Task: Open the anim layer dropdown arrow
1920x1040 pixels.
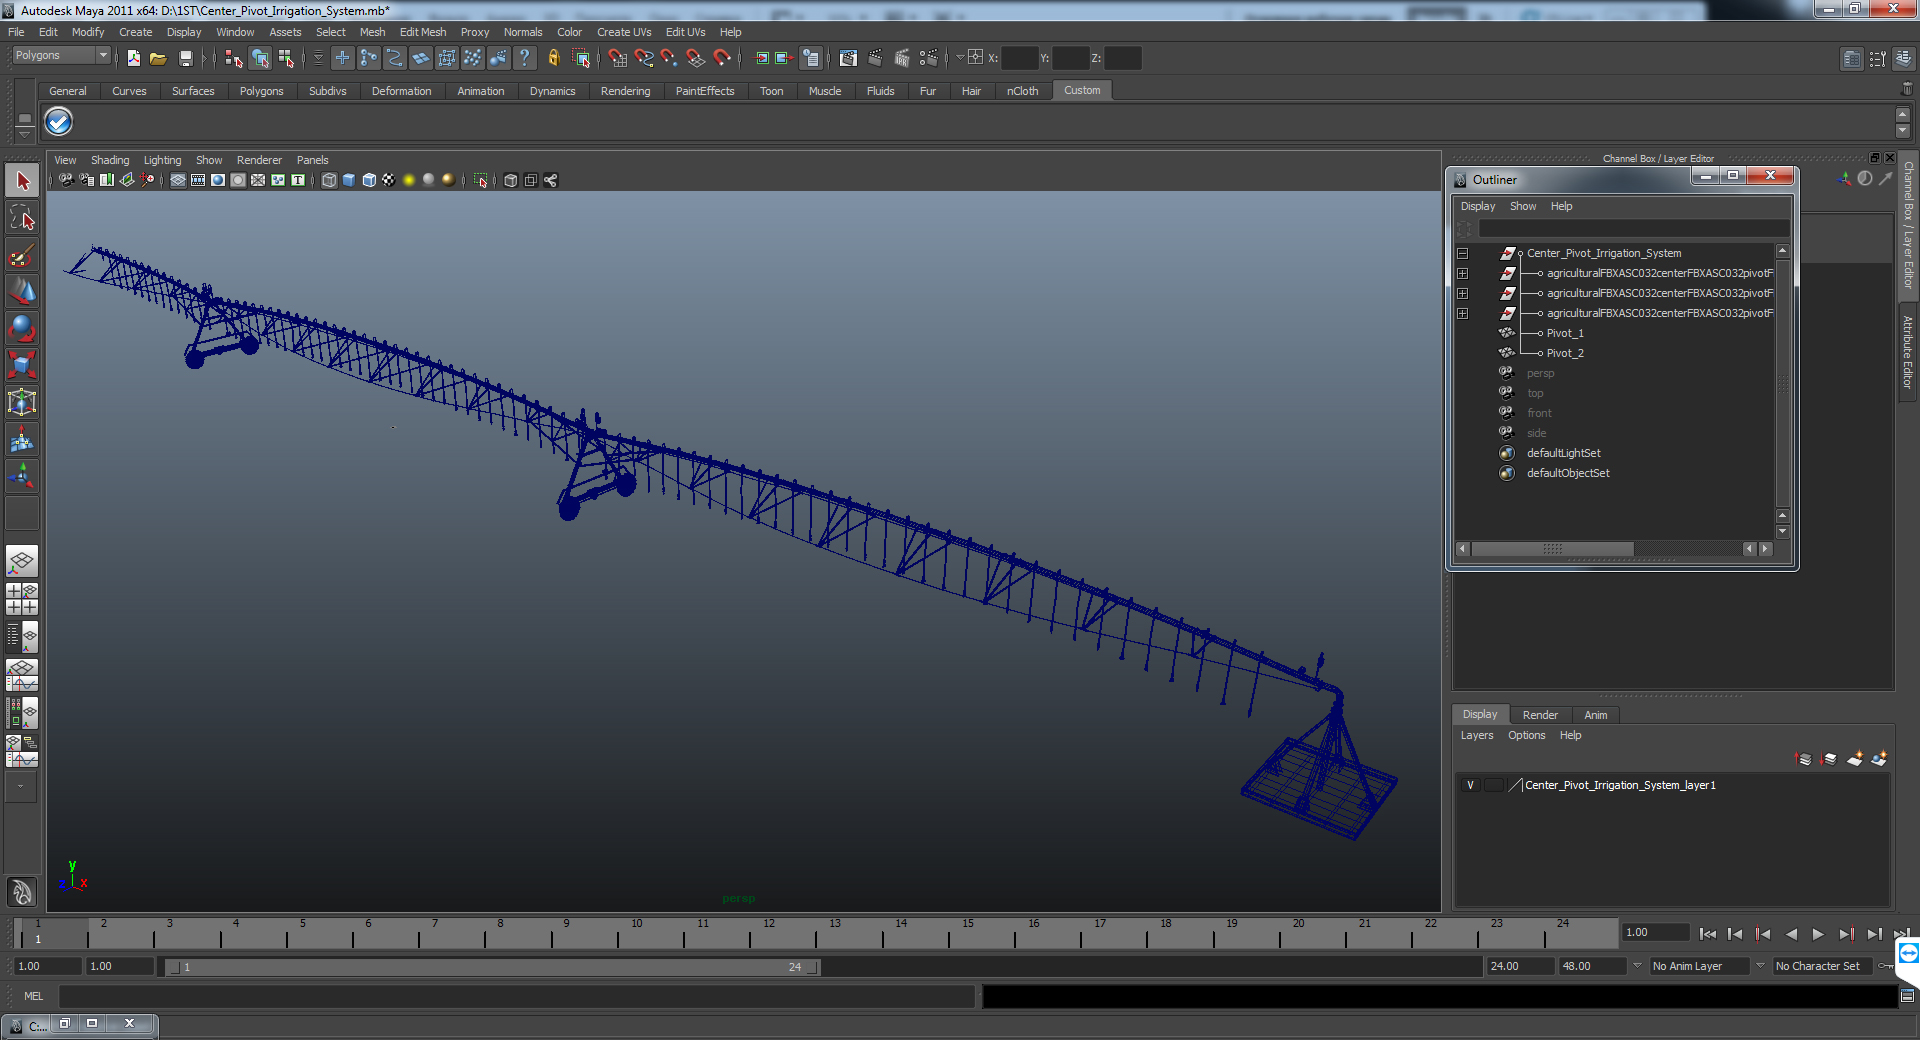Action: click(1637, 966)
